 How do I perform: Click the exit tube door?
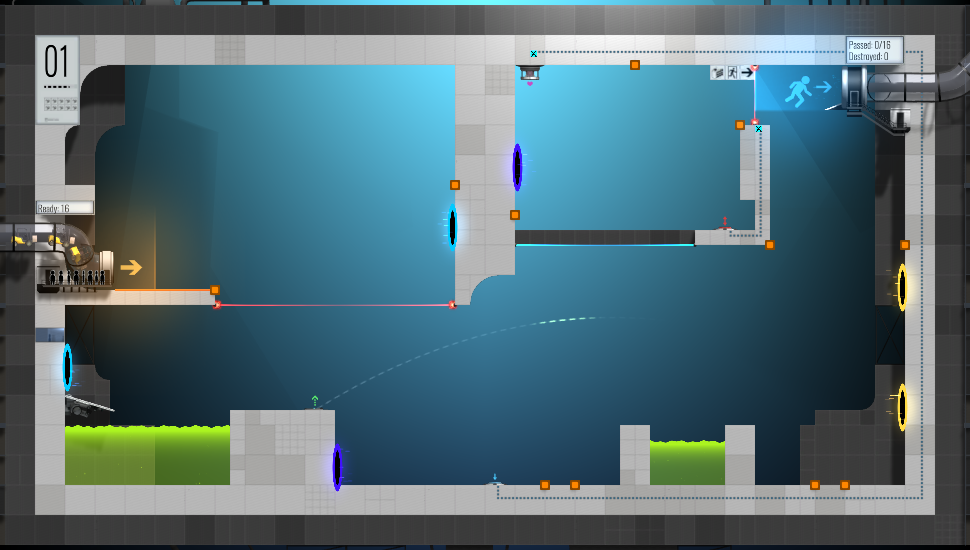click(854, 91)
